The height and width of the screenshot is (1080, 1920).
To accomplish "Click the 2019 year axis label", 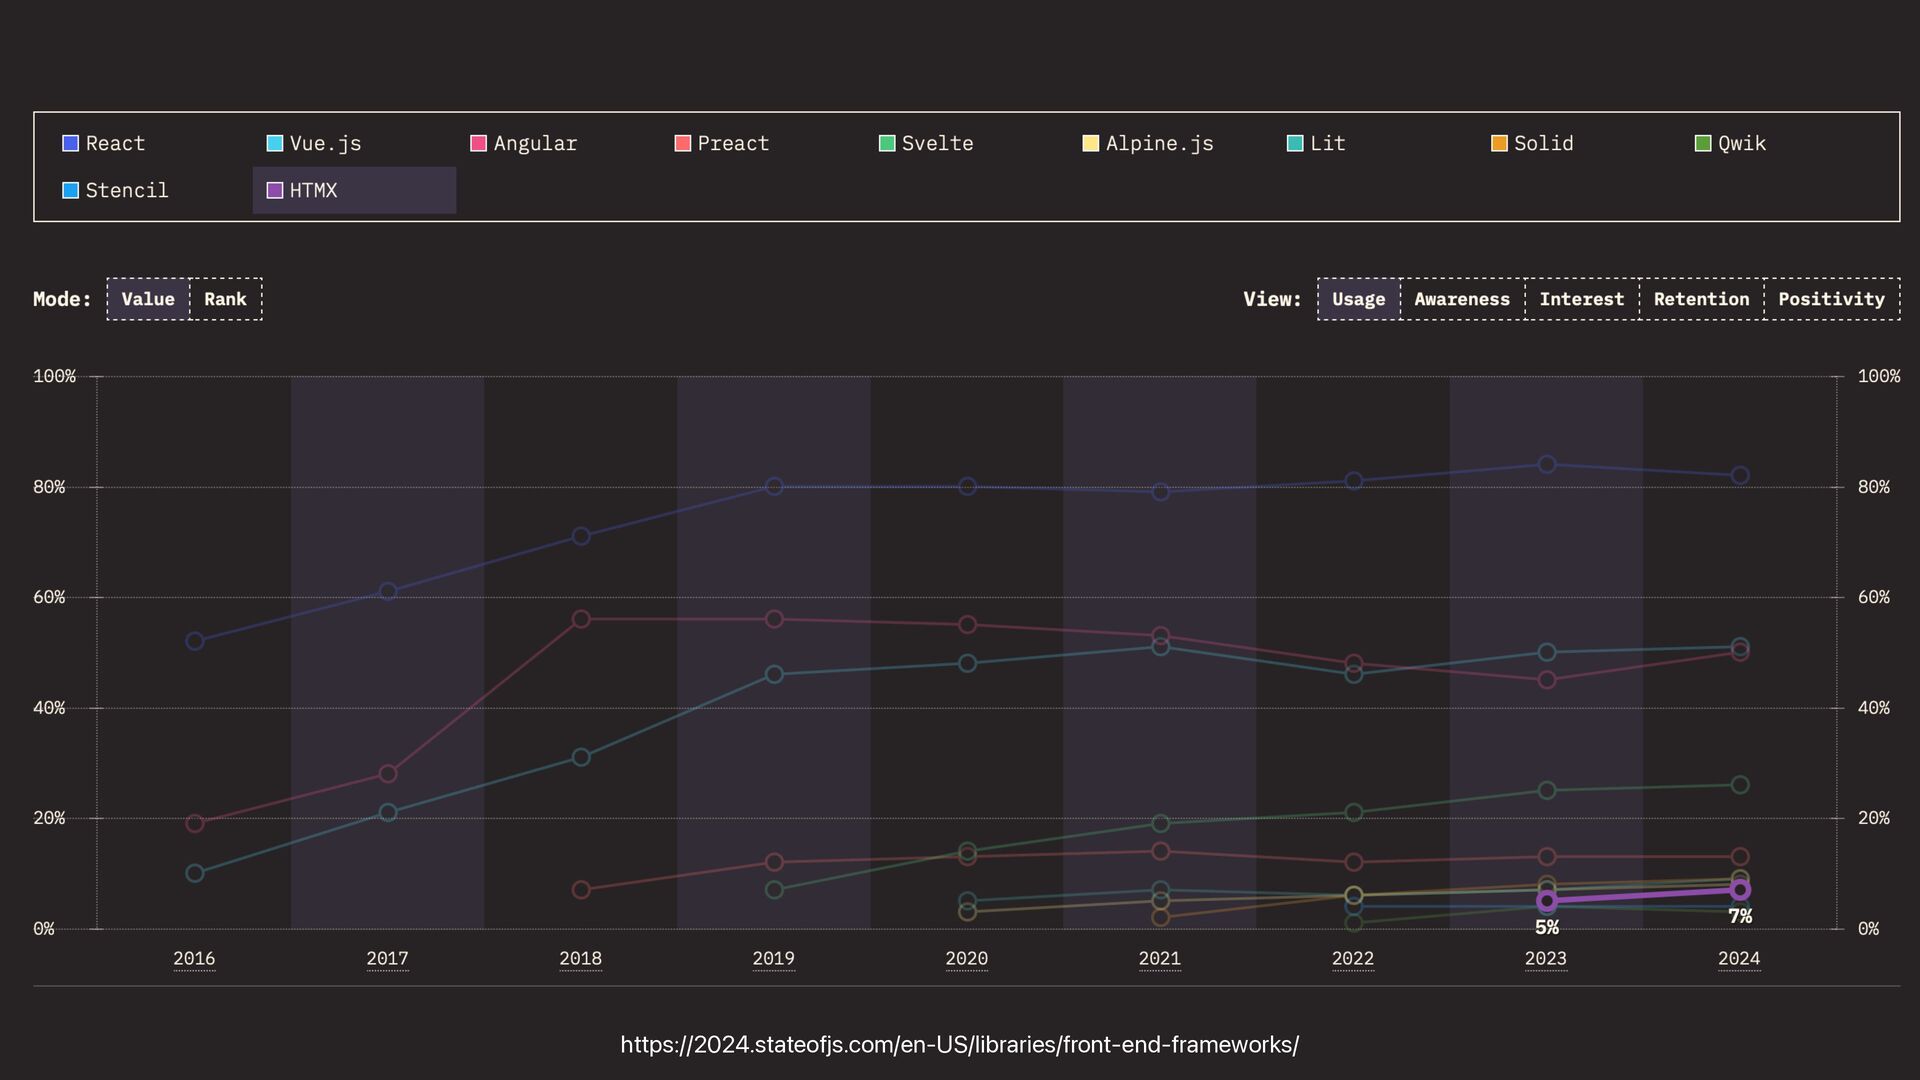I will coord(773,958).
